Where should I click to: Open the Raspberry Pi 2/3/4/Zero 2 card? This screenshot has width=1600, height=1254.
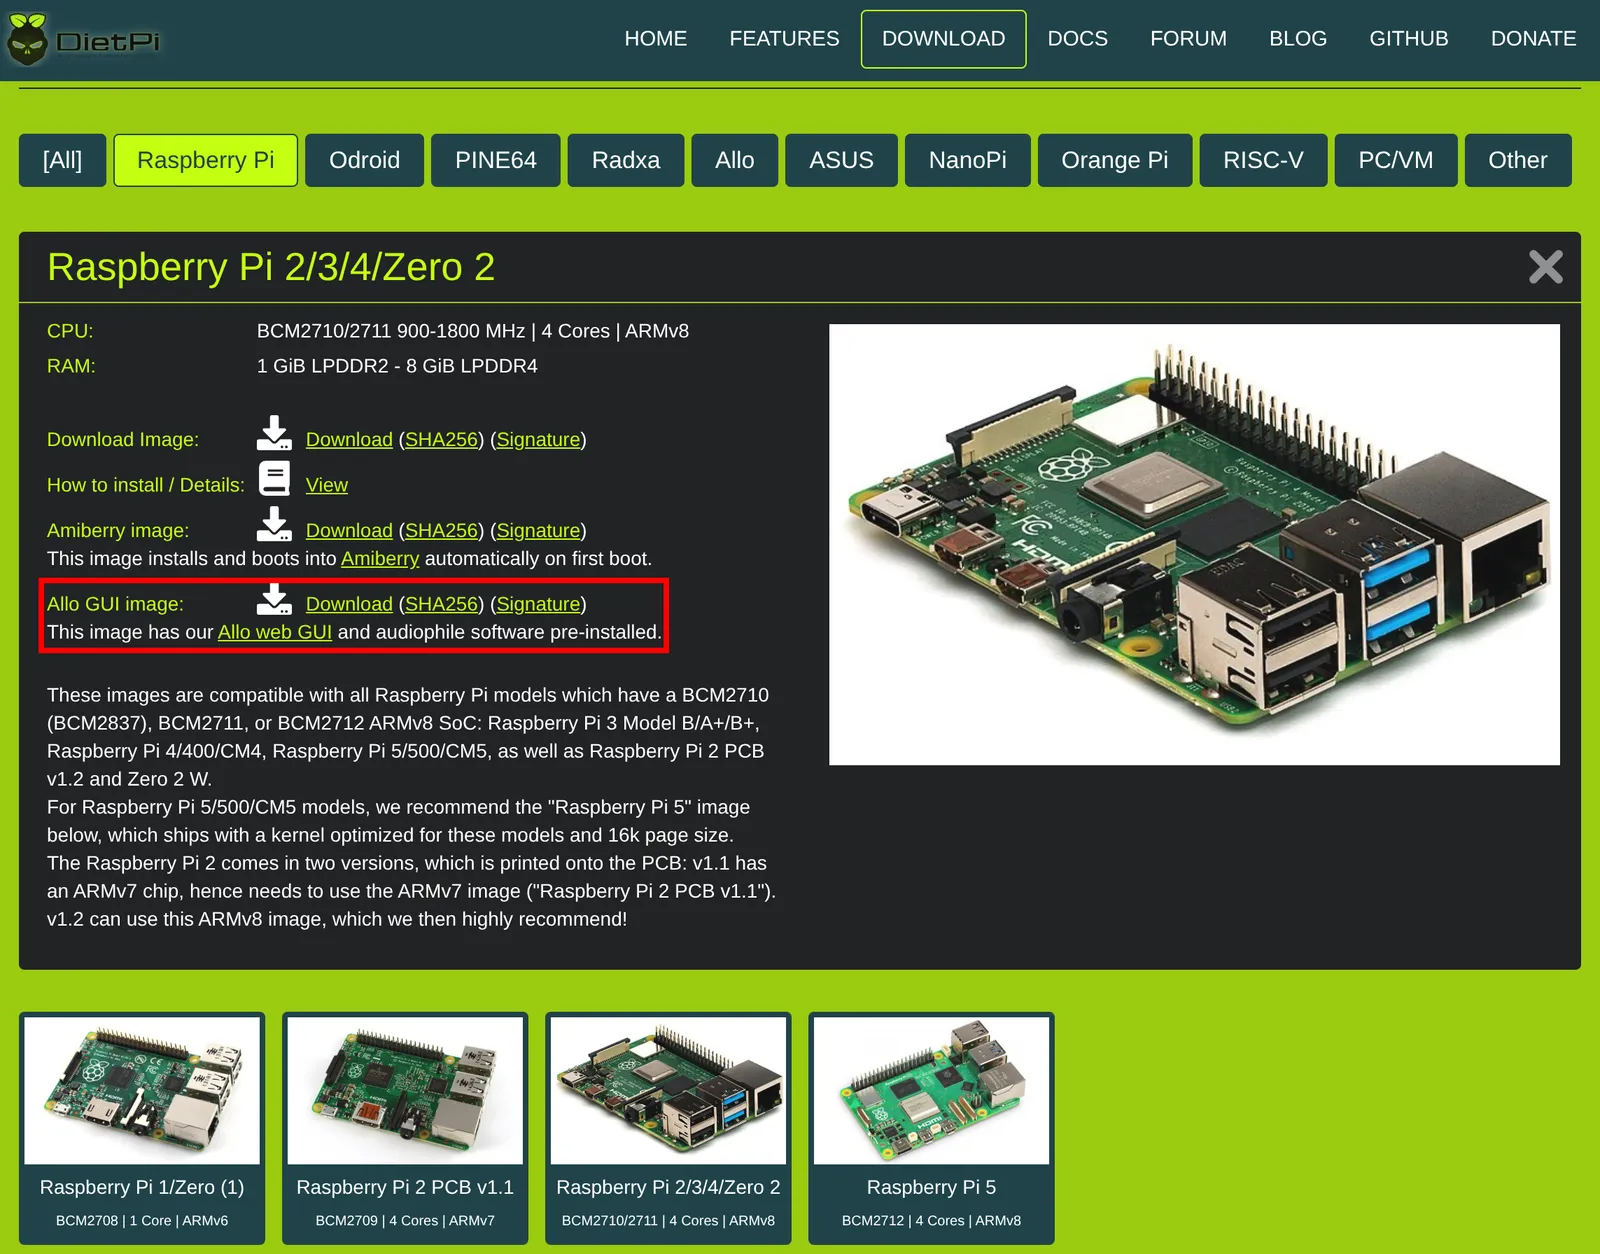(668, 1128)
